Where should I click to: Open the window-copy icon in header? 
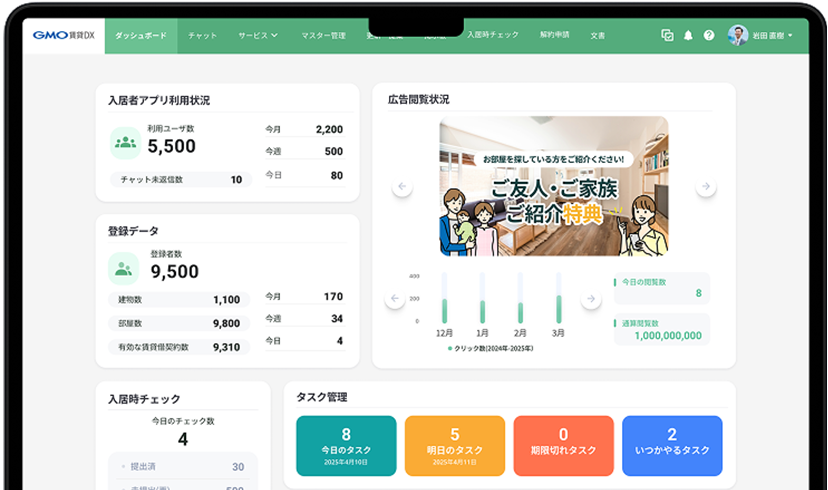[x=667, y=35]
